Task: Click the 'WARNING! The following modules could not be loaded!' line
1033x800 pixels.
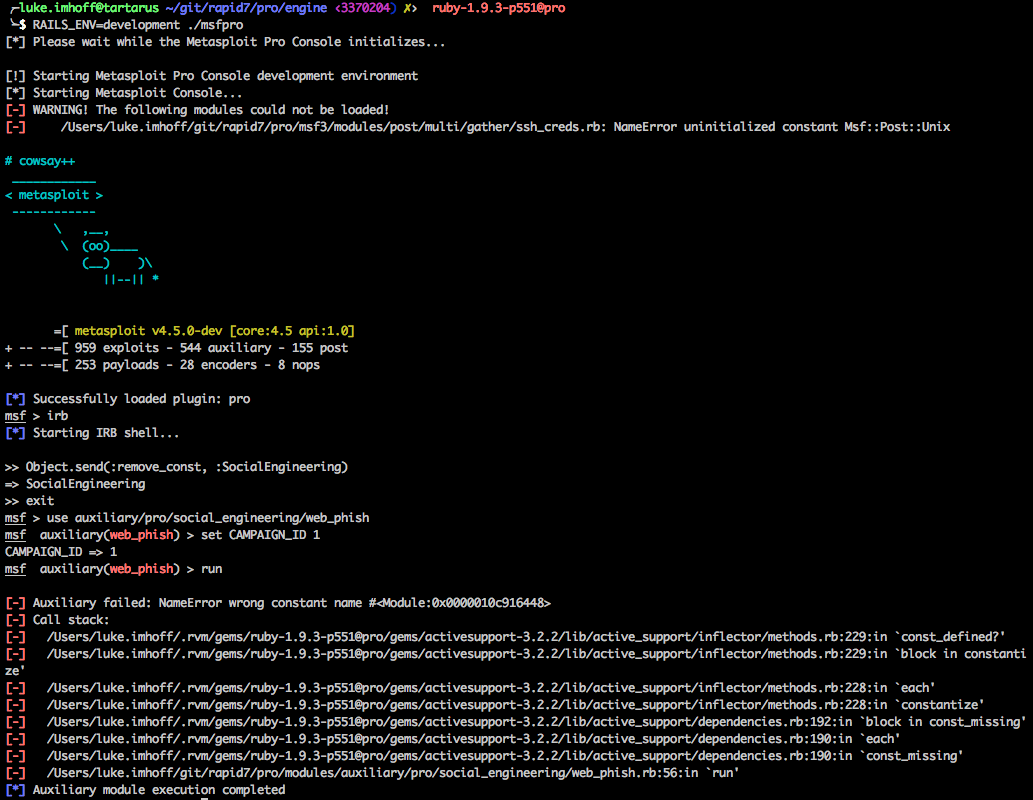Action: point(197,110)
